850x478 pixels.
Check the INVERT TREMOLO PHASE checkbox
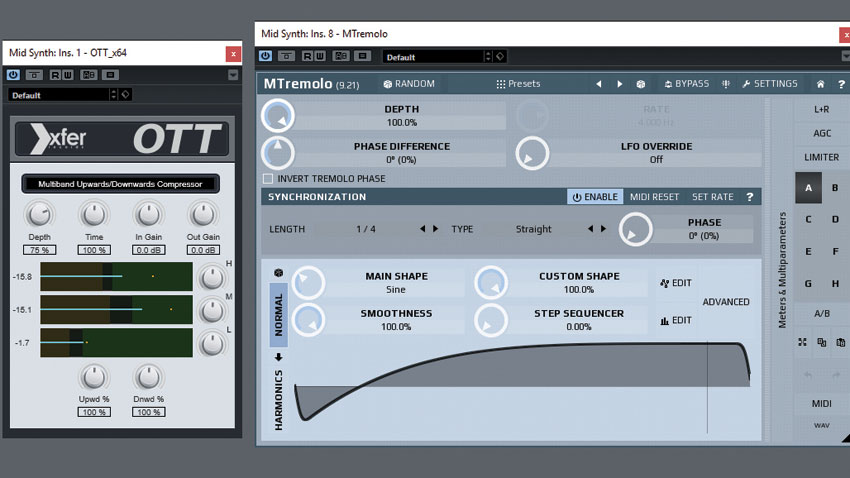(268, 178)
